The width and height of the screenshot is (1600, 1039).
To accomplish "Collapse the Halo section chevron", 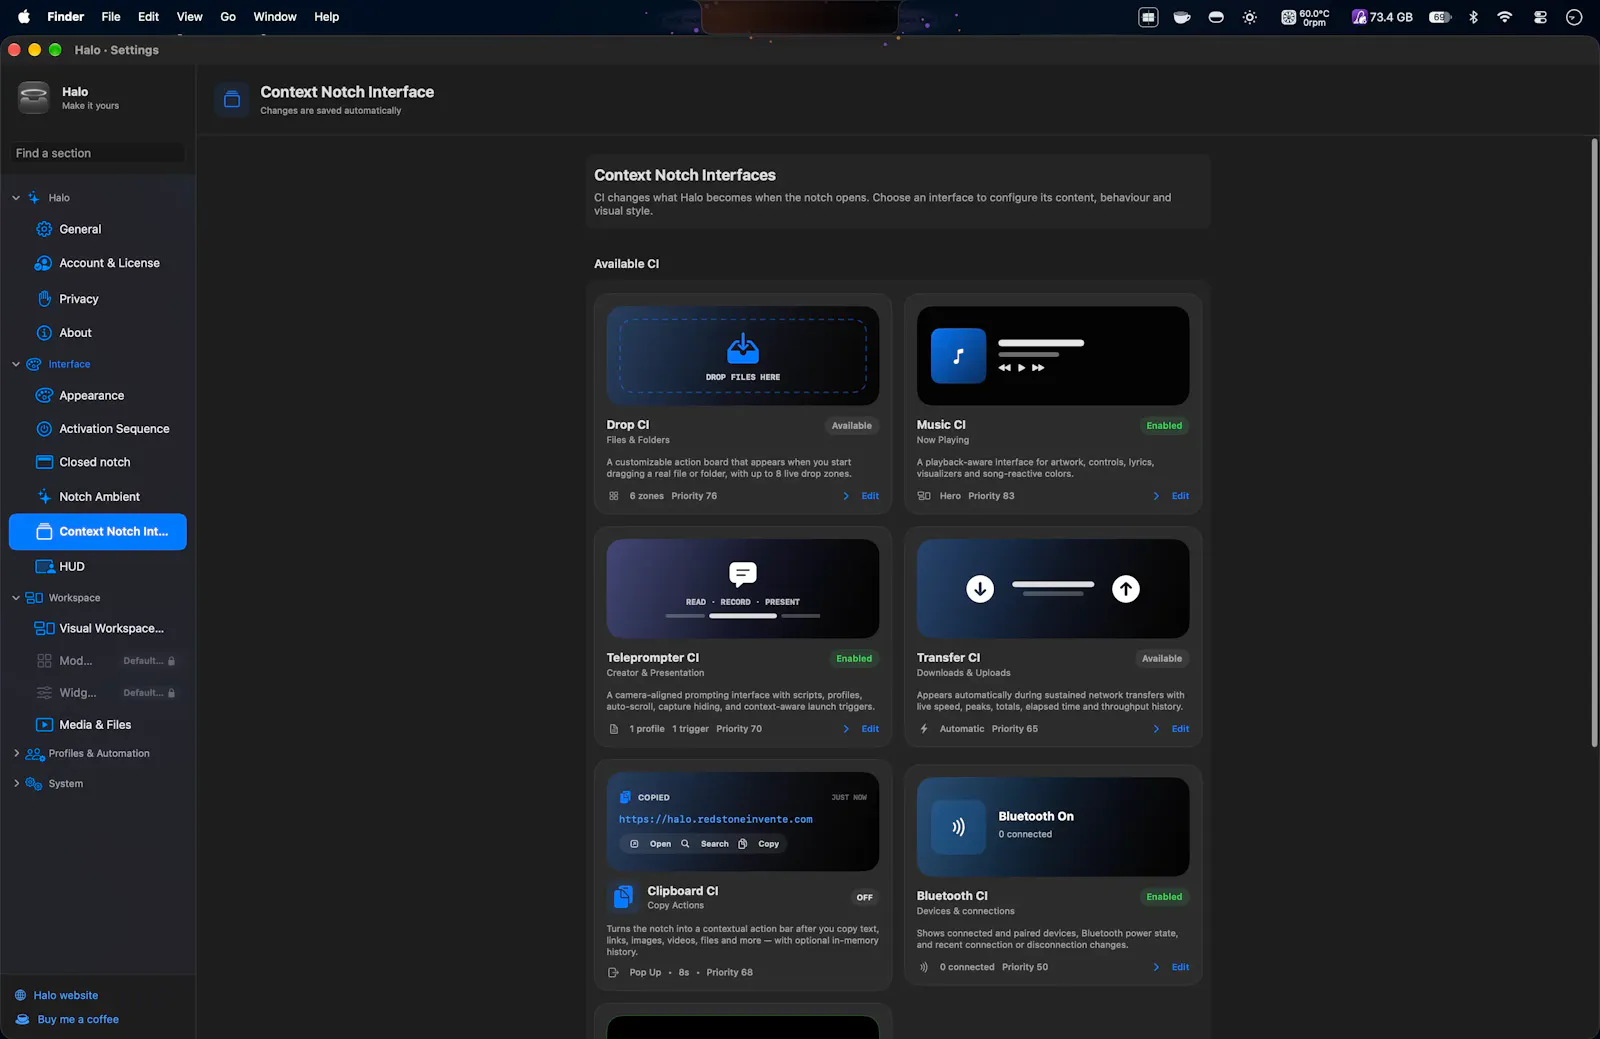I will [x=16, y=198].
